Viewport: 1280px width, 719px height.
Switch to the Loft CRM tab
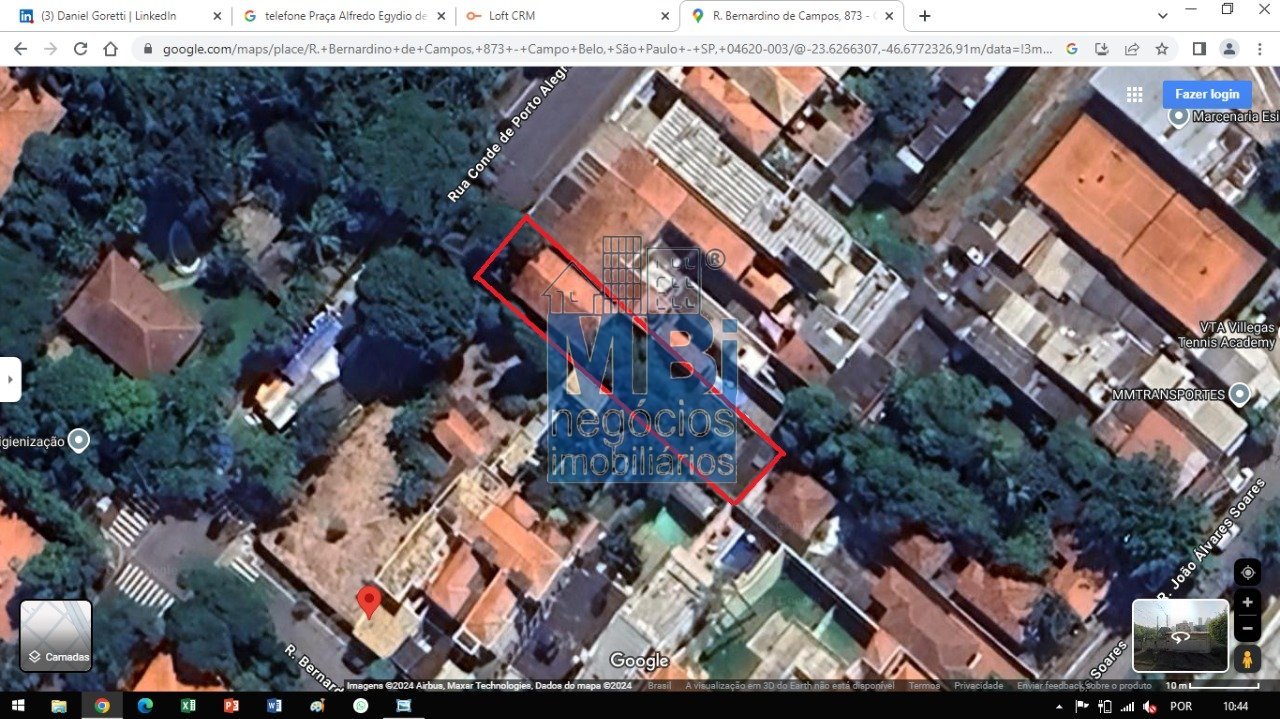(x=558, y=16)
